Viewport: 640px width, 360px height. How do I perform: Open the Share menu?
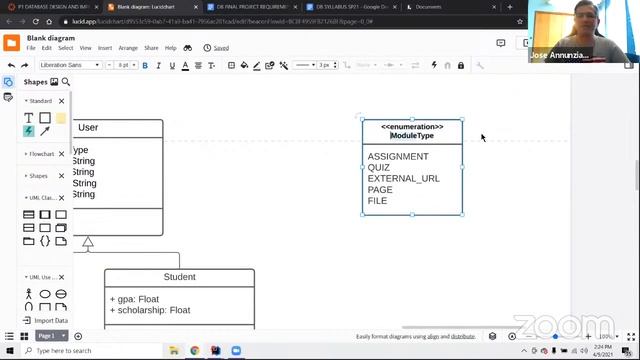coord(151,48)
